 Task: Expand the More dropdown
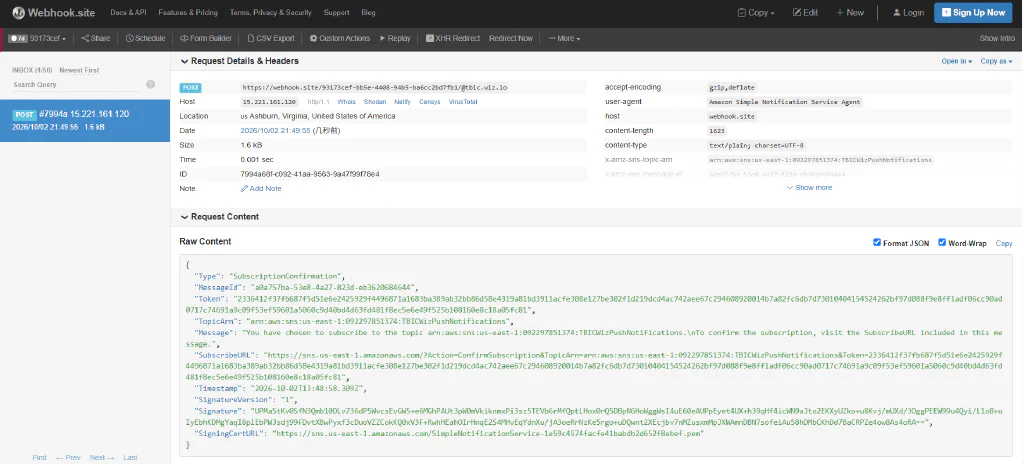(564, 39)
